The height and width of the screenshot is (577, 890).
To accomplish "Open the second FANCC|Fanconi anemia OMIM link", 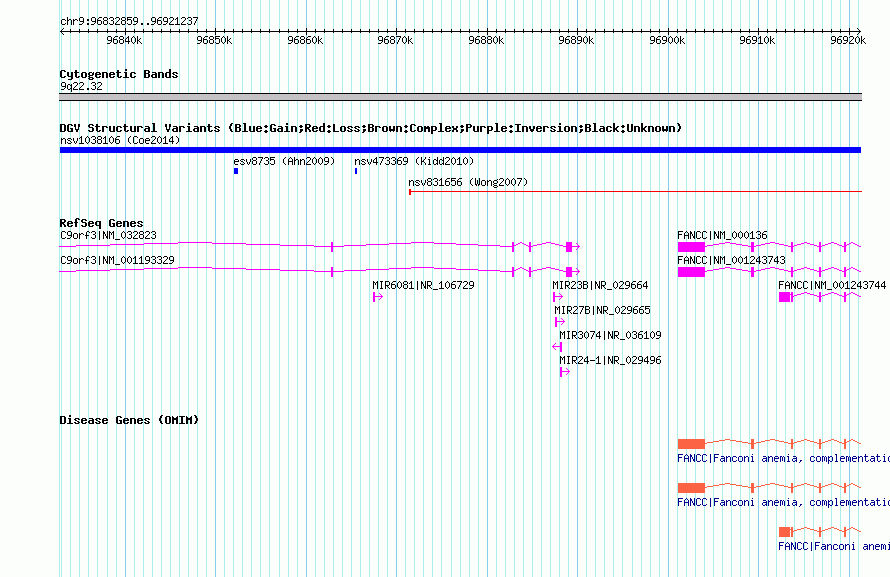I will [783, 502].
